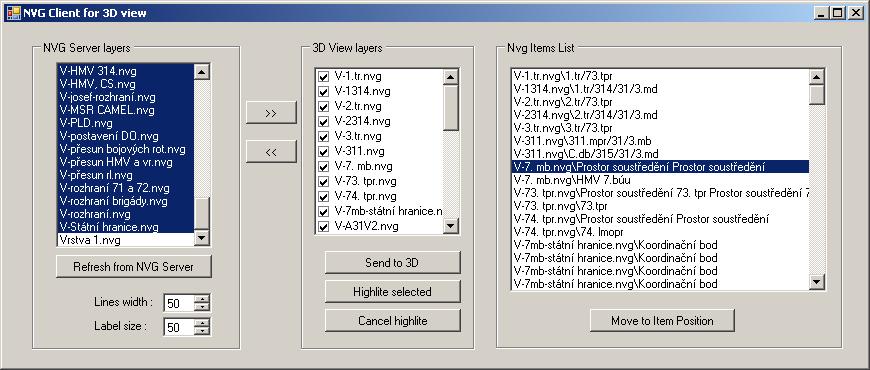This screenshot has height=370, width=870.
Task: Select V-Státní hranice.nvg server layer
Action: 126,227
